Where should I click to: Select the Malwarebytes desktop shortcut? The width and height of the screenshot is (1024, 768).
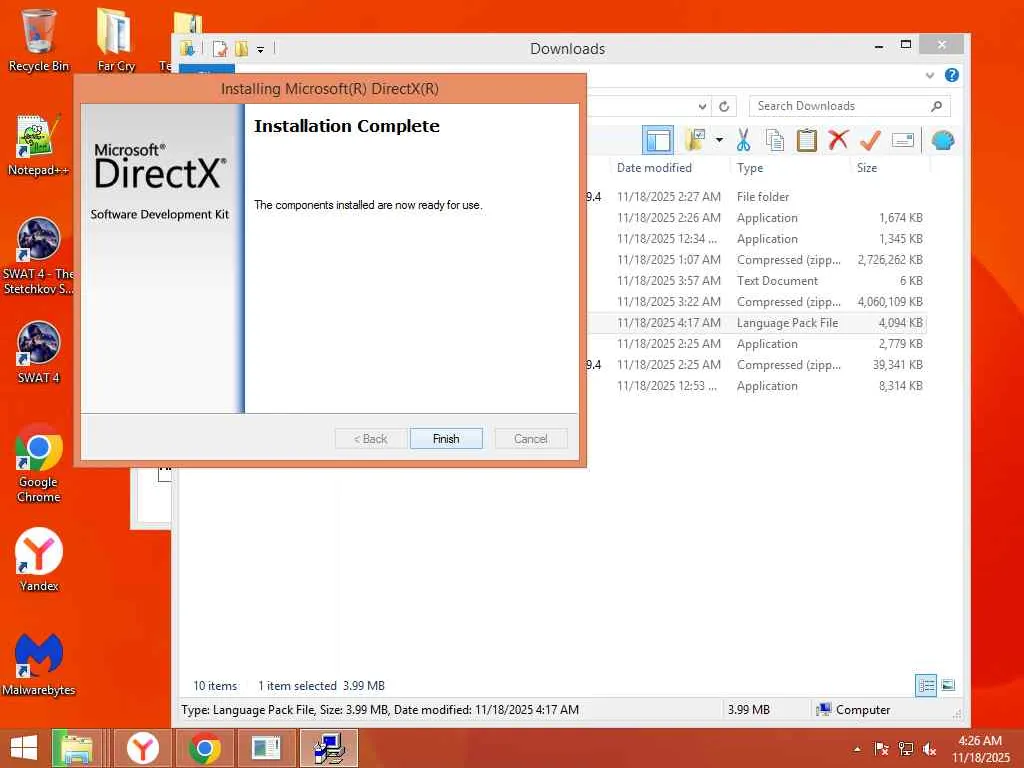pos(39,664)
